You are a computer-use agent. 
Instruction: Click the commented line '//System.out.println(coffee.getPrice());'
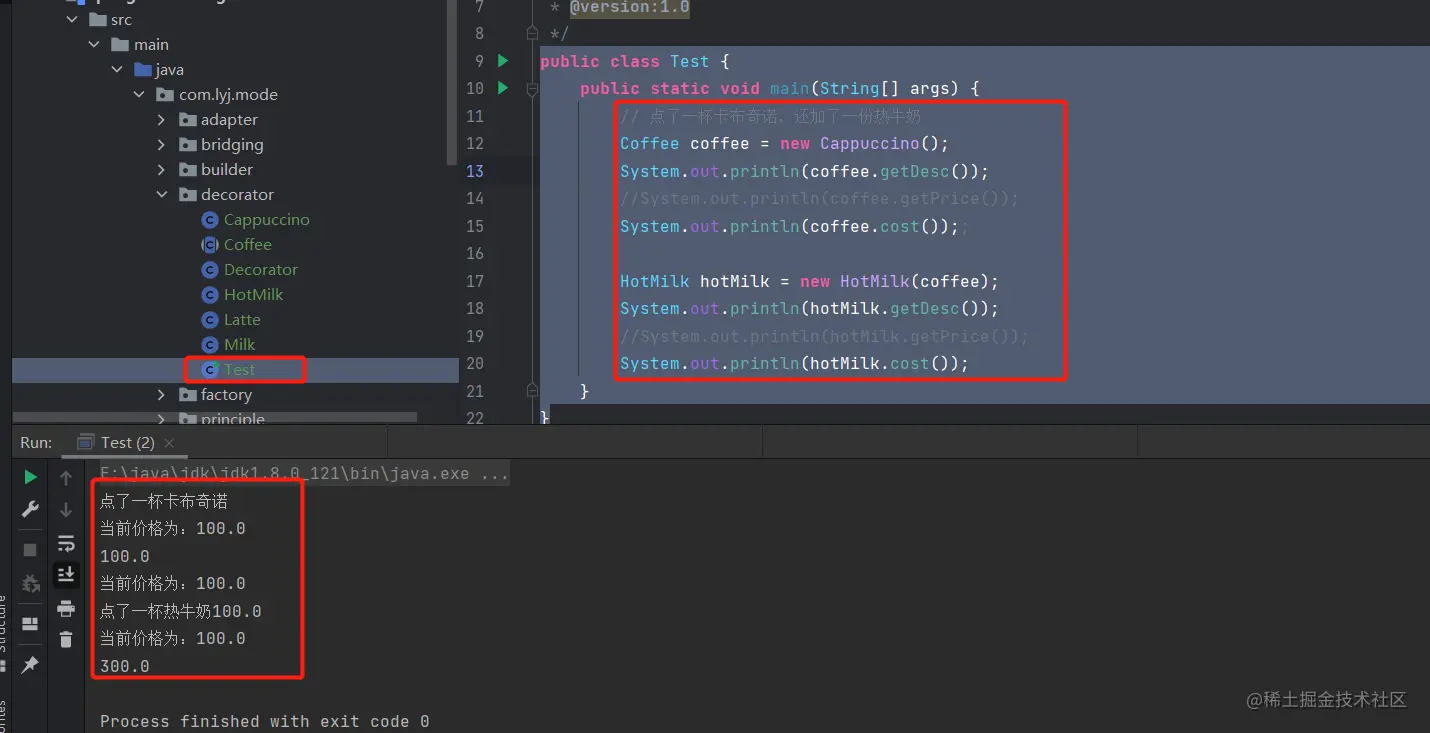click(819, 198)
